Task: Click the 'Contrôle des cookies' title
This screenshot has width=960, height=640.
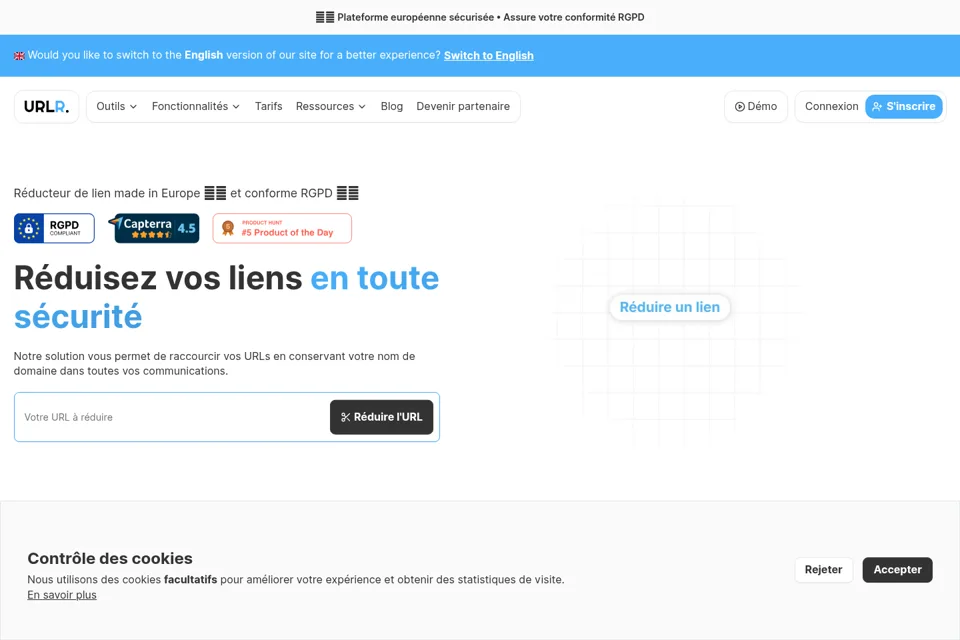Action: click(110, 559)
